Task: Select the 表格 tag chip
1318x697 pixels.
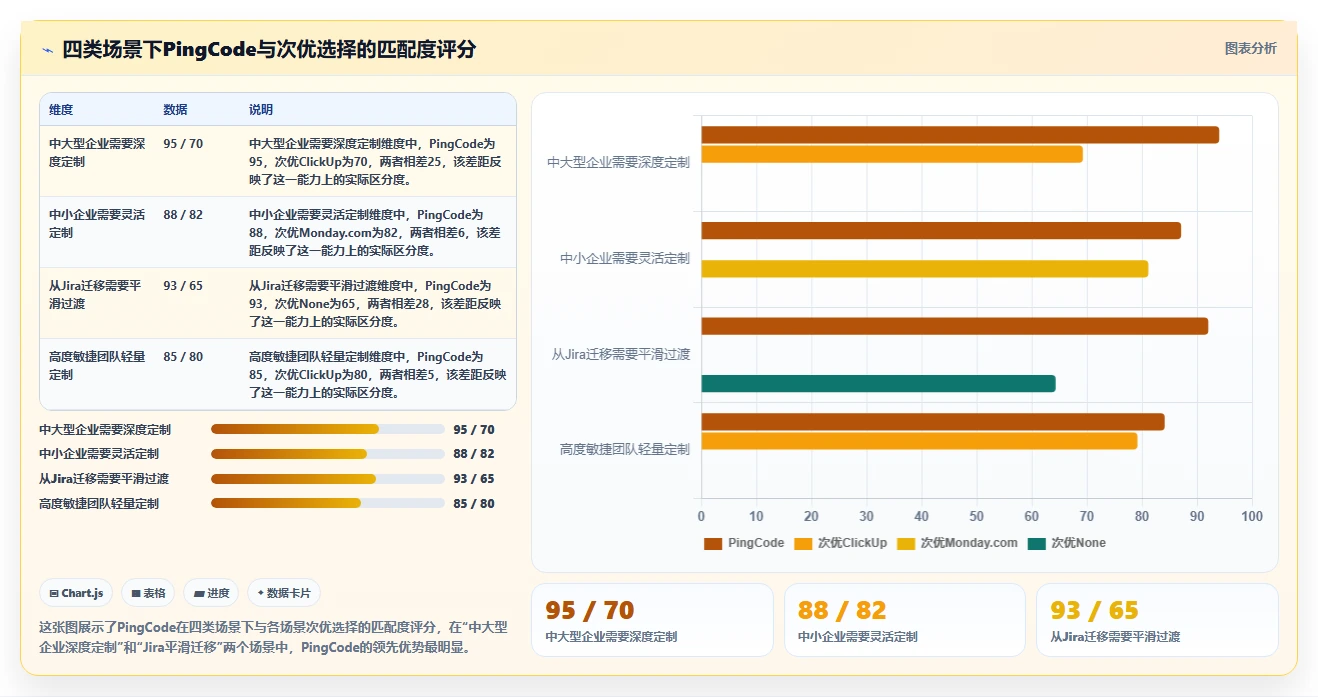Action: pyautogui.click(x=147, y=593)
